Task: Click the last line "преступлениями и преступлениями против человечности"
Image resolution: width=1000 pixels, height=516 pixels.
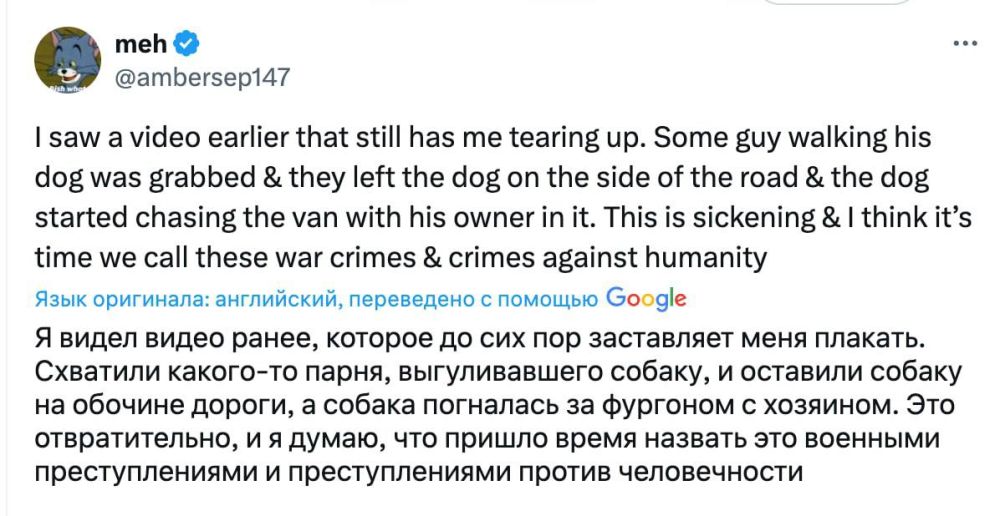Action: tap(418, 473)
